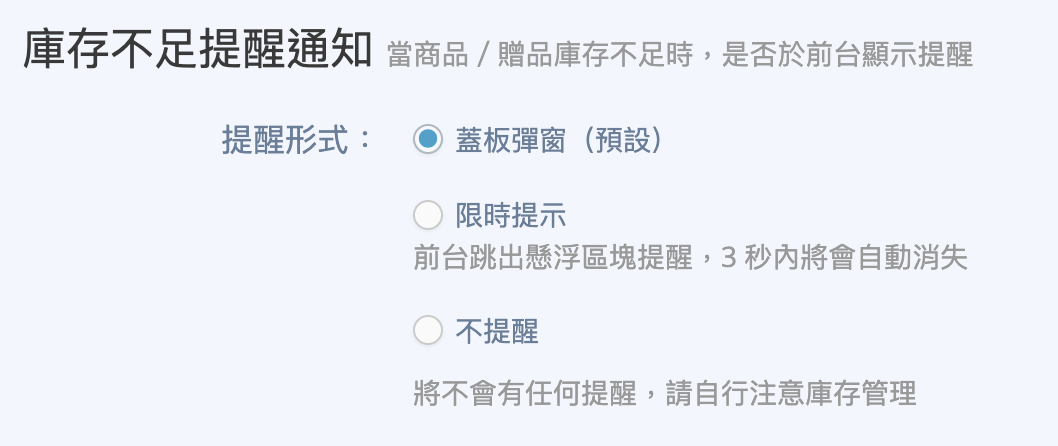
Task: Click the 自動消失 text ending the 限時提示 description
Action: pyautogui.click(x=912, y=258)
